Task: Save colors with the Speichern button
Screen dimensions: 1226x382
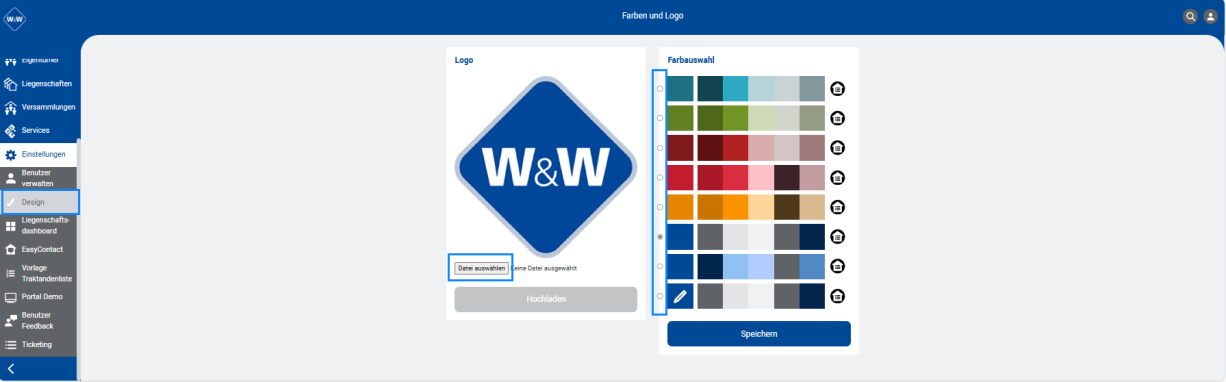Action: pyautogui.click(x=759, y=334)
